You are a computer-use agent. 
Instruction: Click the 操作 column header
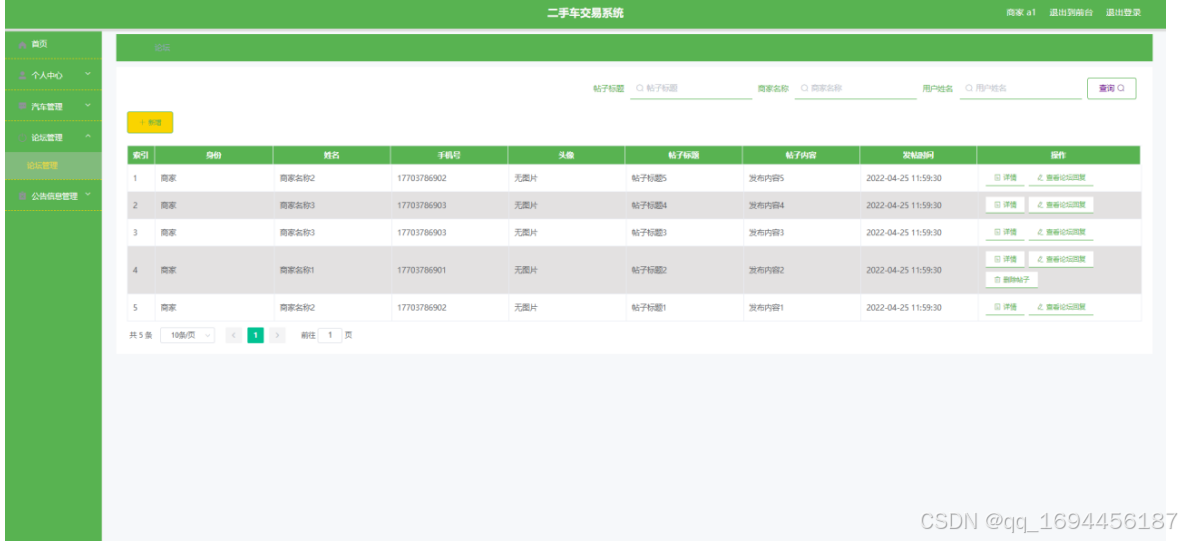(x=1059, y=155)
